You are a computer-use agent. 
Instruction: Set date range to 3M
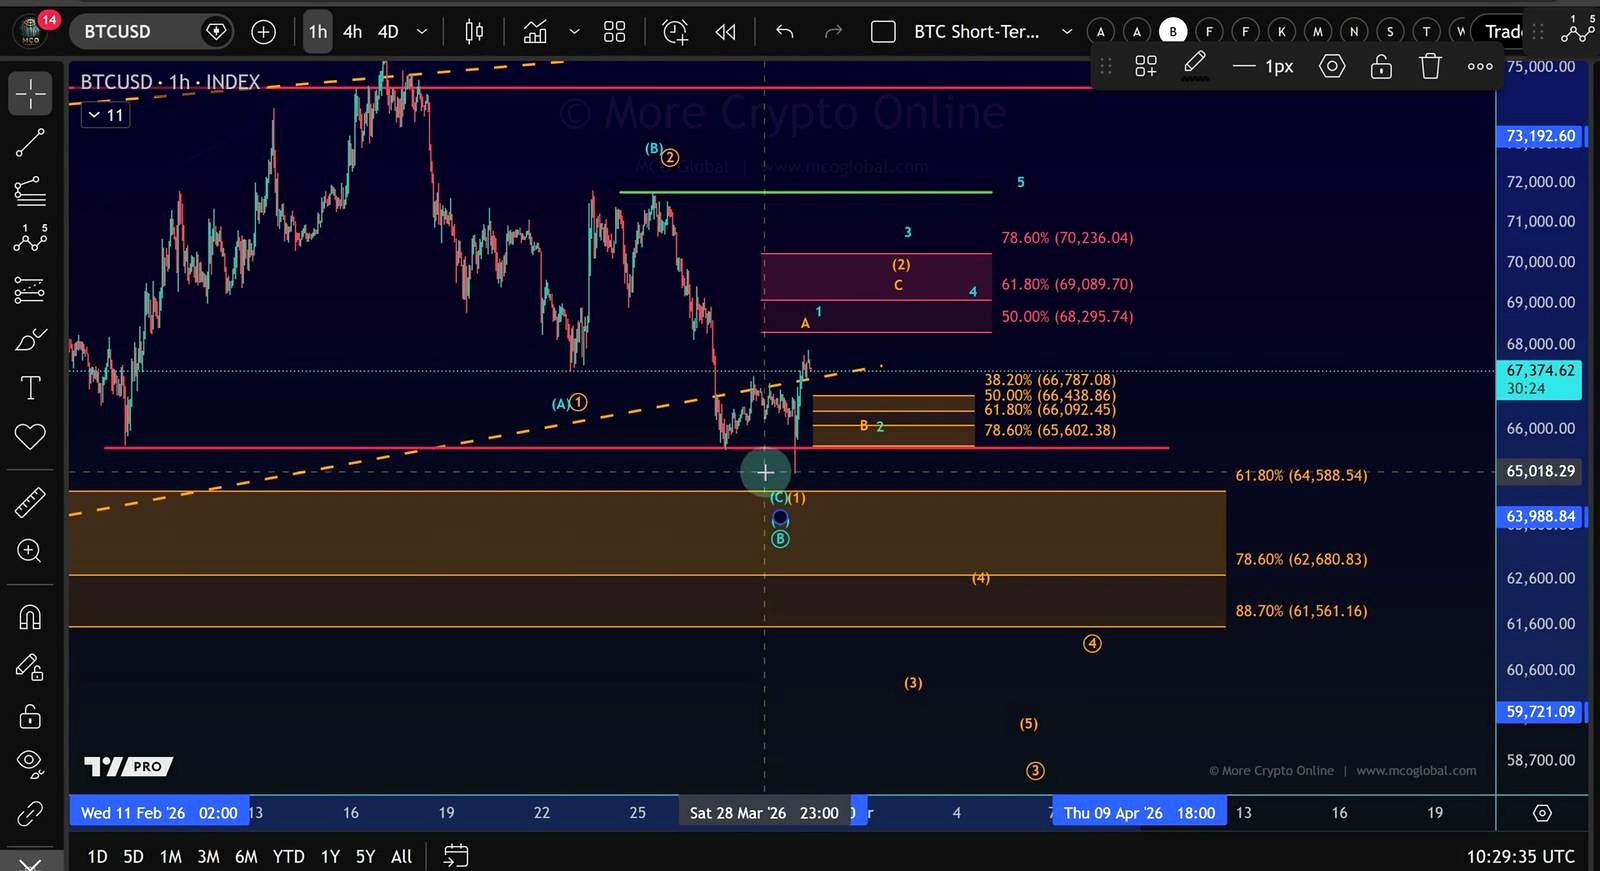pos(208,856)
